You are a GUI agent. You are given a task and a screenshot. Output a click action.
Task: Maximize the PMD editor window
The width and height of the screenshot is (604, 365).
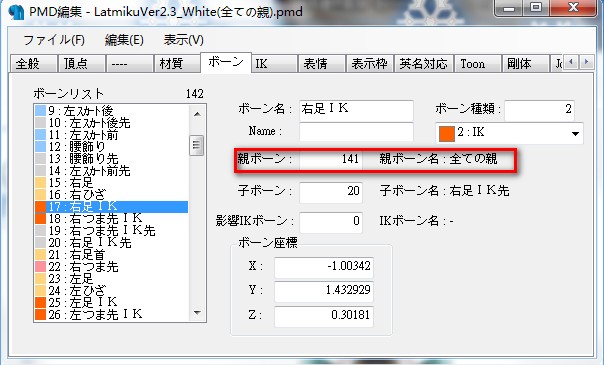click(x=535, y=8)
